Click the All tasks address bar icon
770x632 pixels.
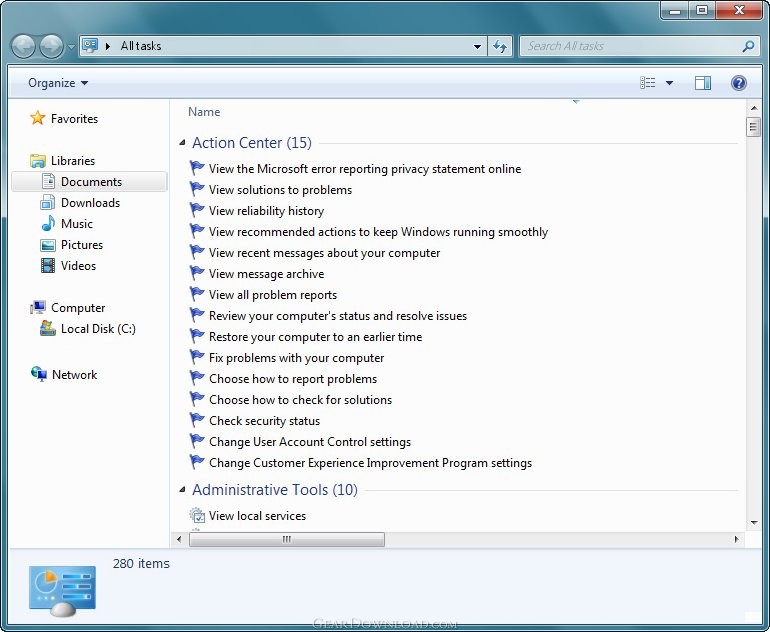90,46
